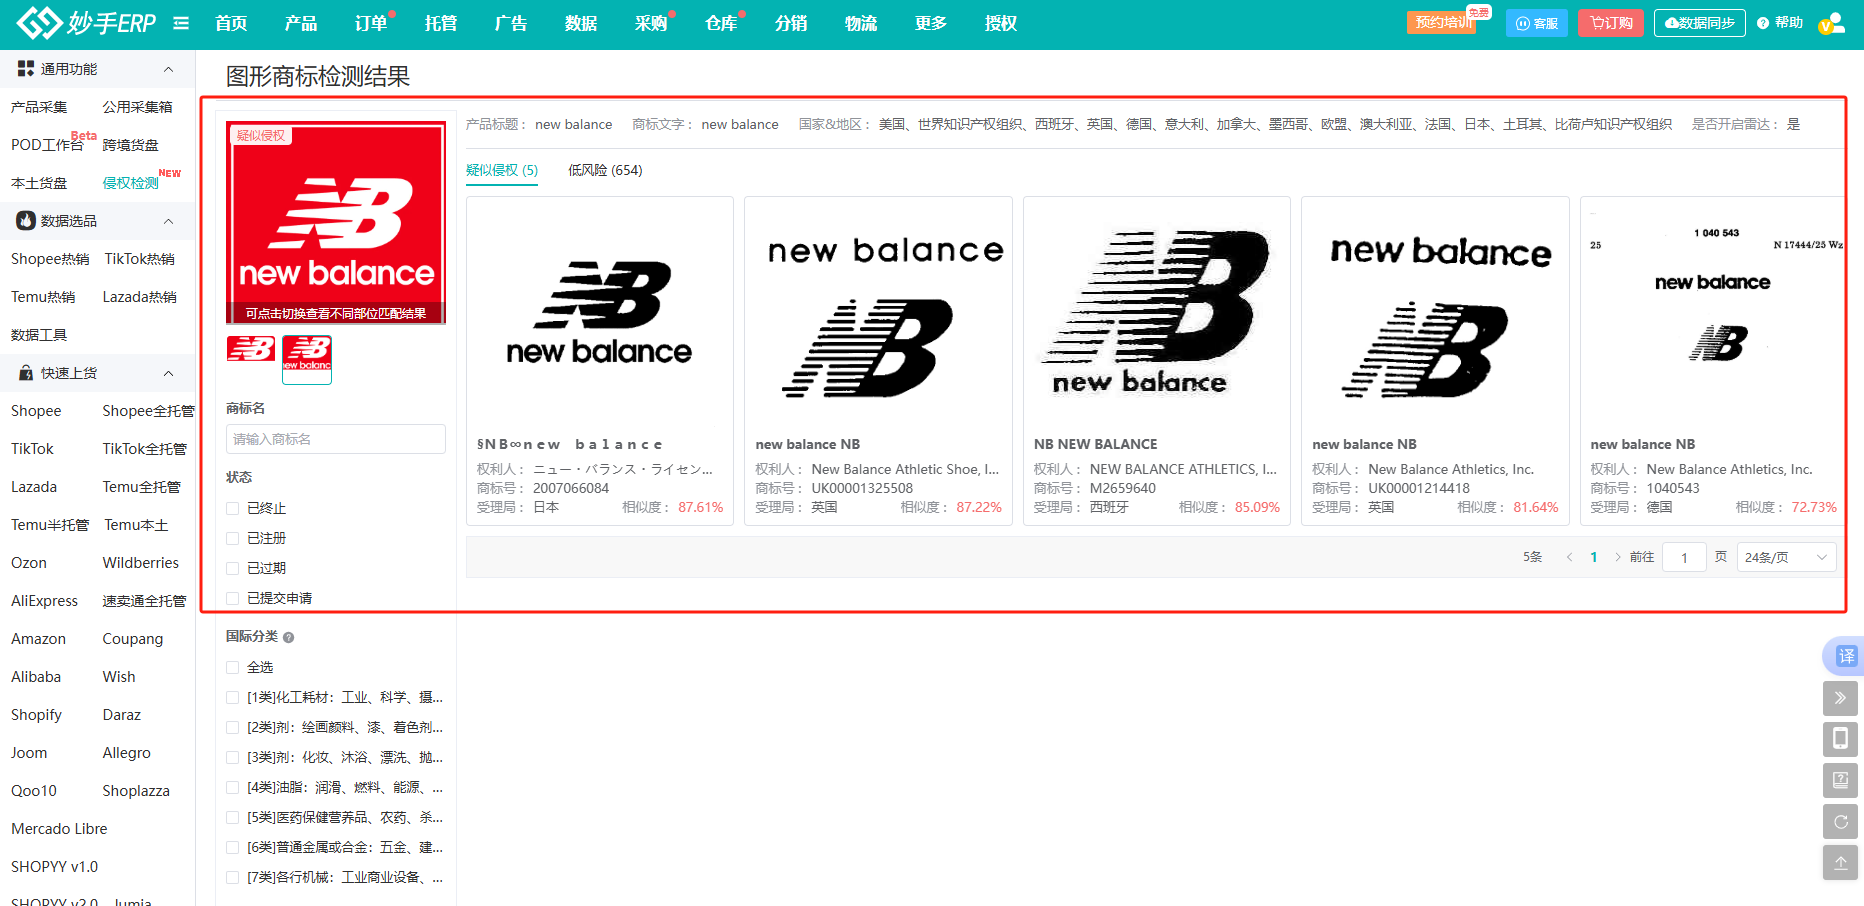The image size is (1864, 906).
Task: Tick the 全选 checkbox under 国际分类
Action: (x=233, y=667)
